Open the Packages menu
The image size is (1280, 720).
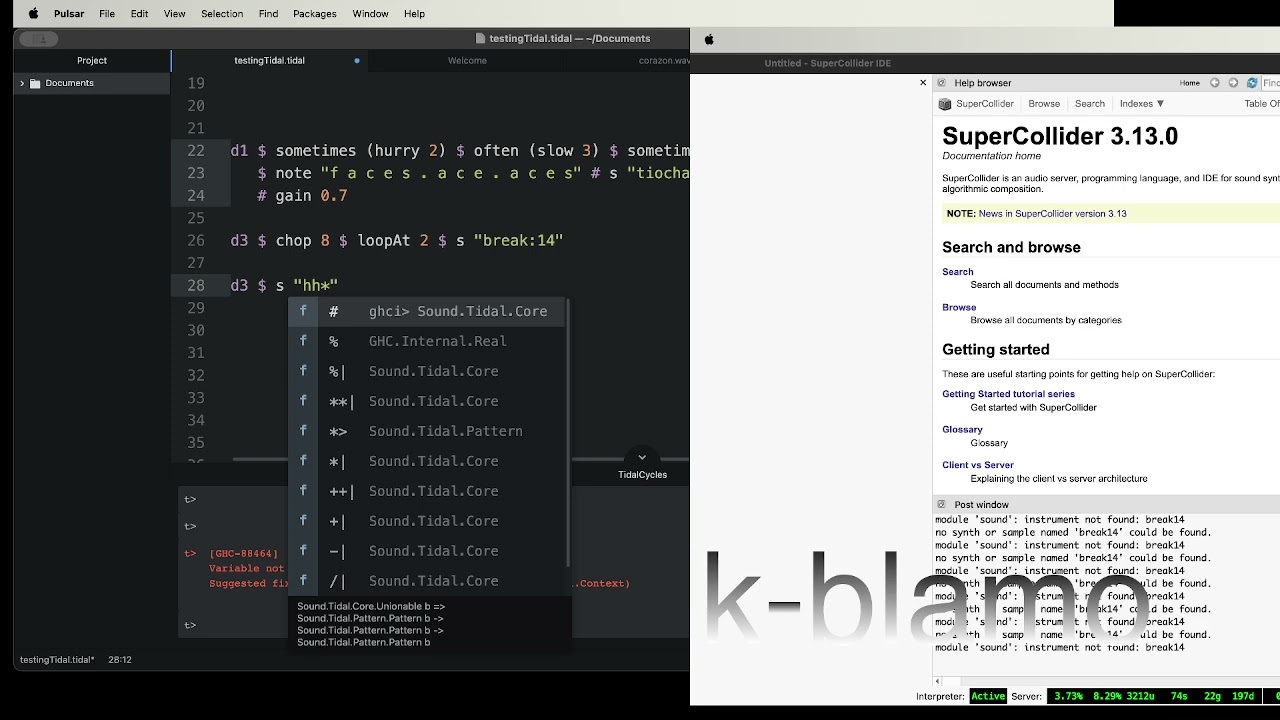314,14
